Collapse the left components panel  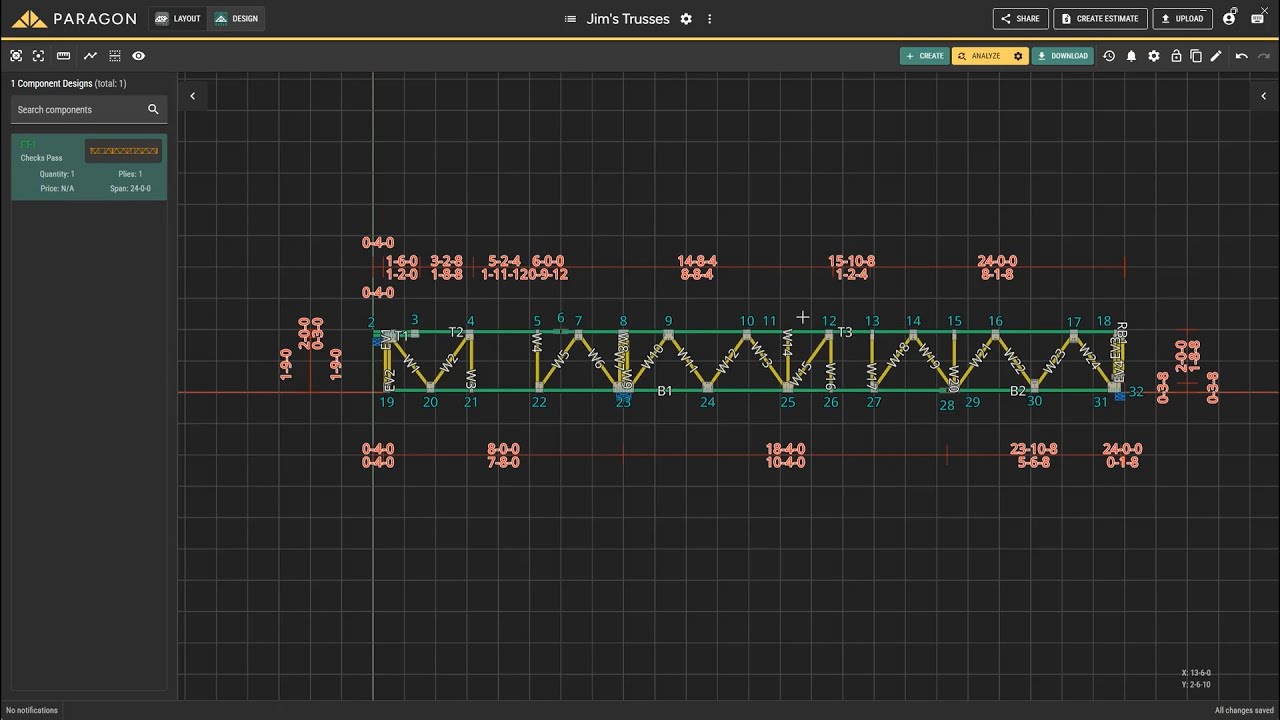(192, 96)
